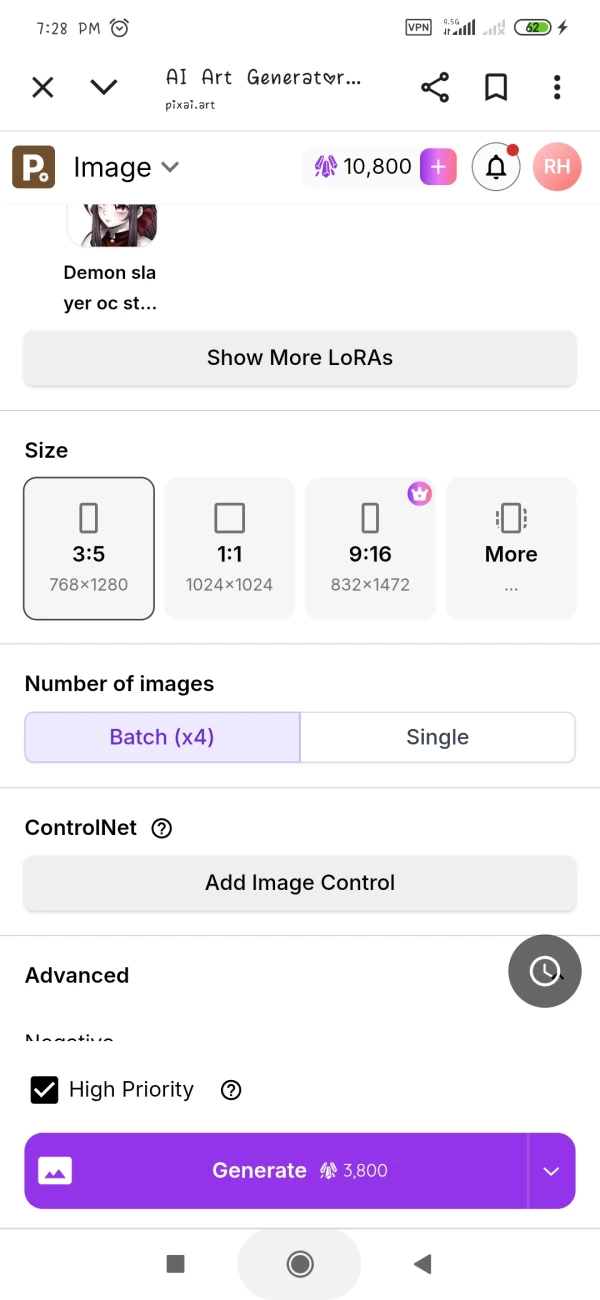Open the three-dot browser menu
600x1300 pixels.
(x=557, y=87)
